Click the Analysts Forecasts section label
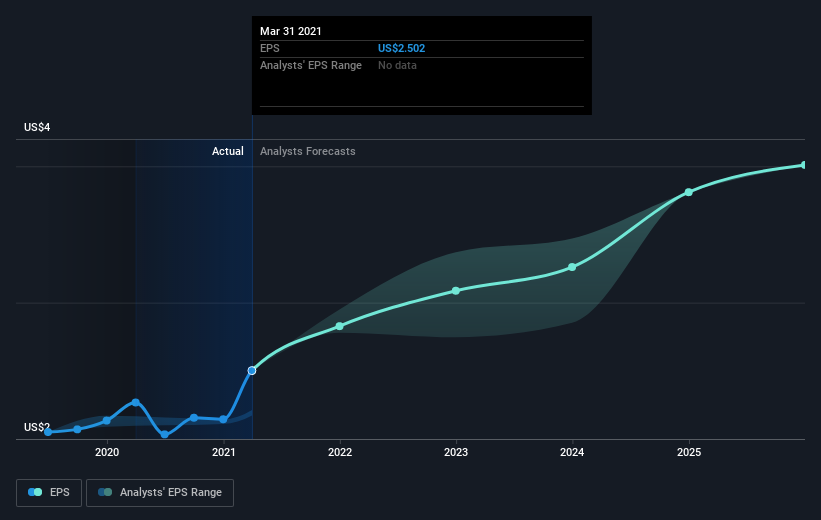 click(308, 151)
